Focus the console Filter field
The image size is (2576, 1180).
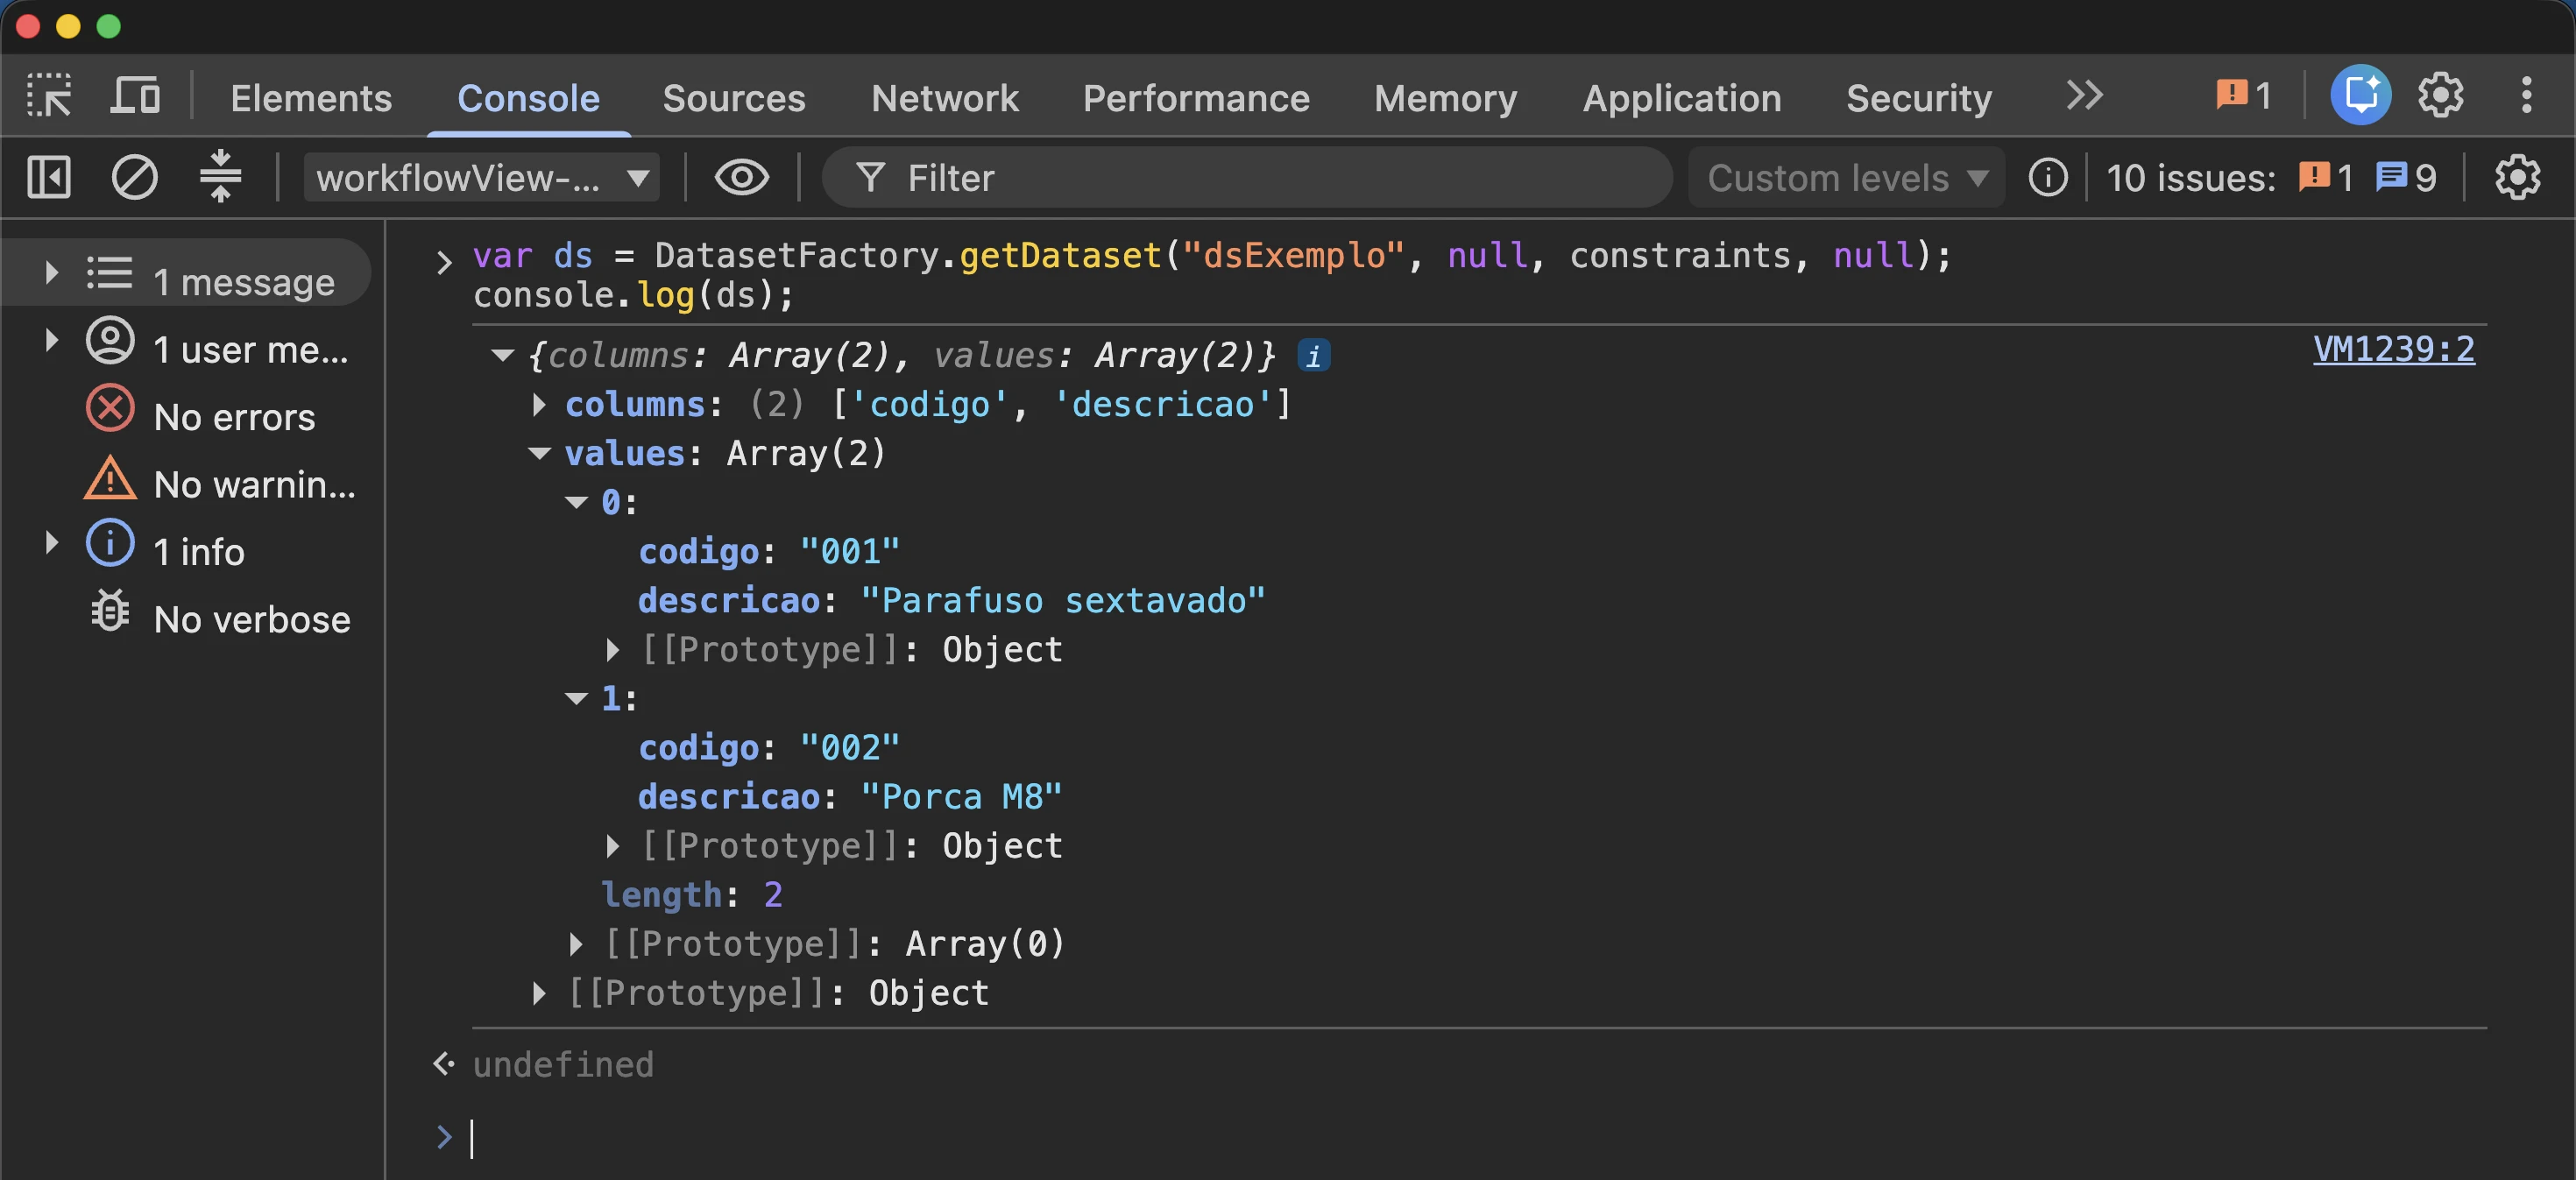coord(1247,177)
